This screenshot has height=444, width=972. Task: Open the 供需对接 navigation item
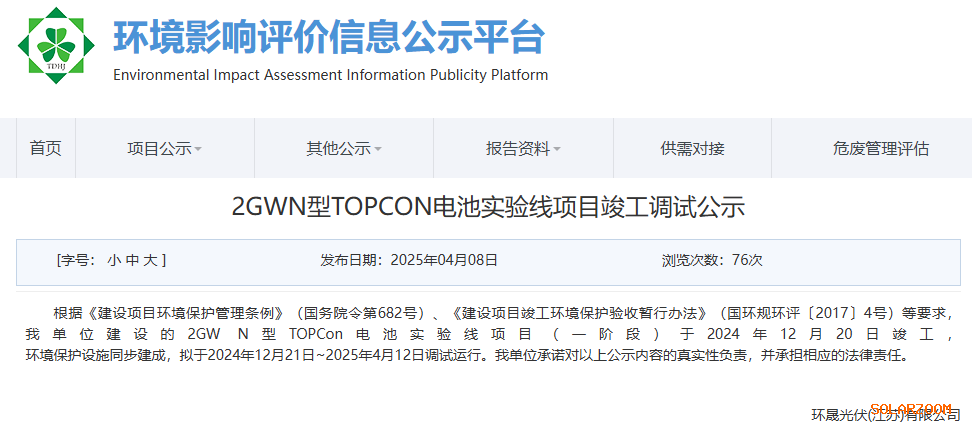[692, 148]
